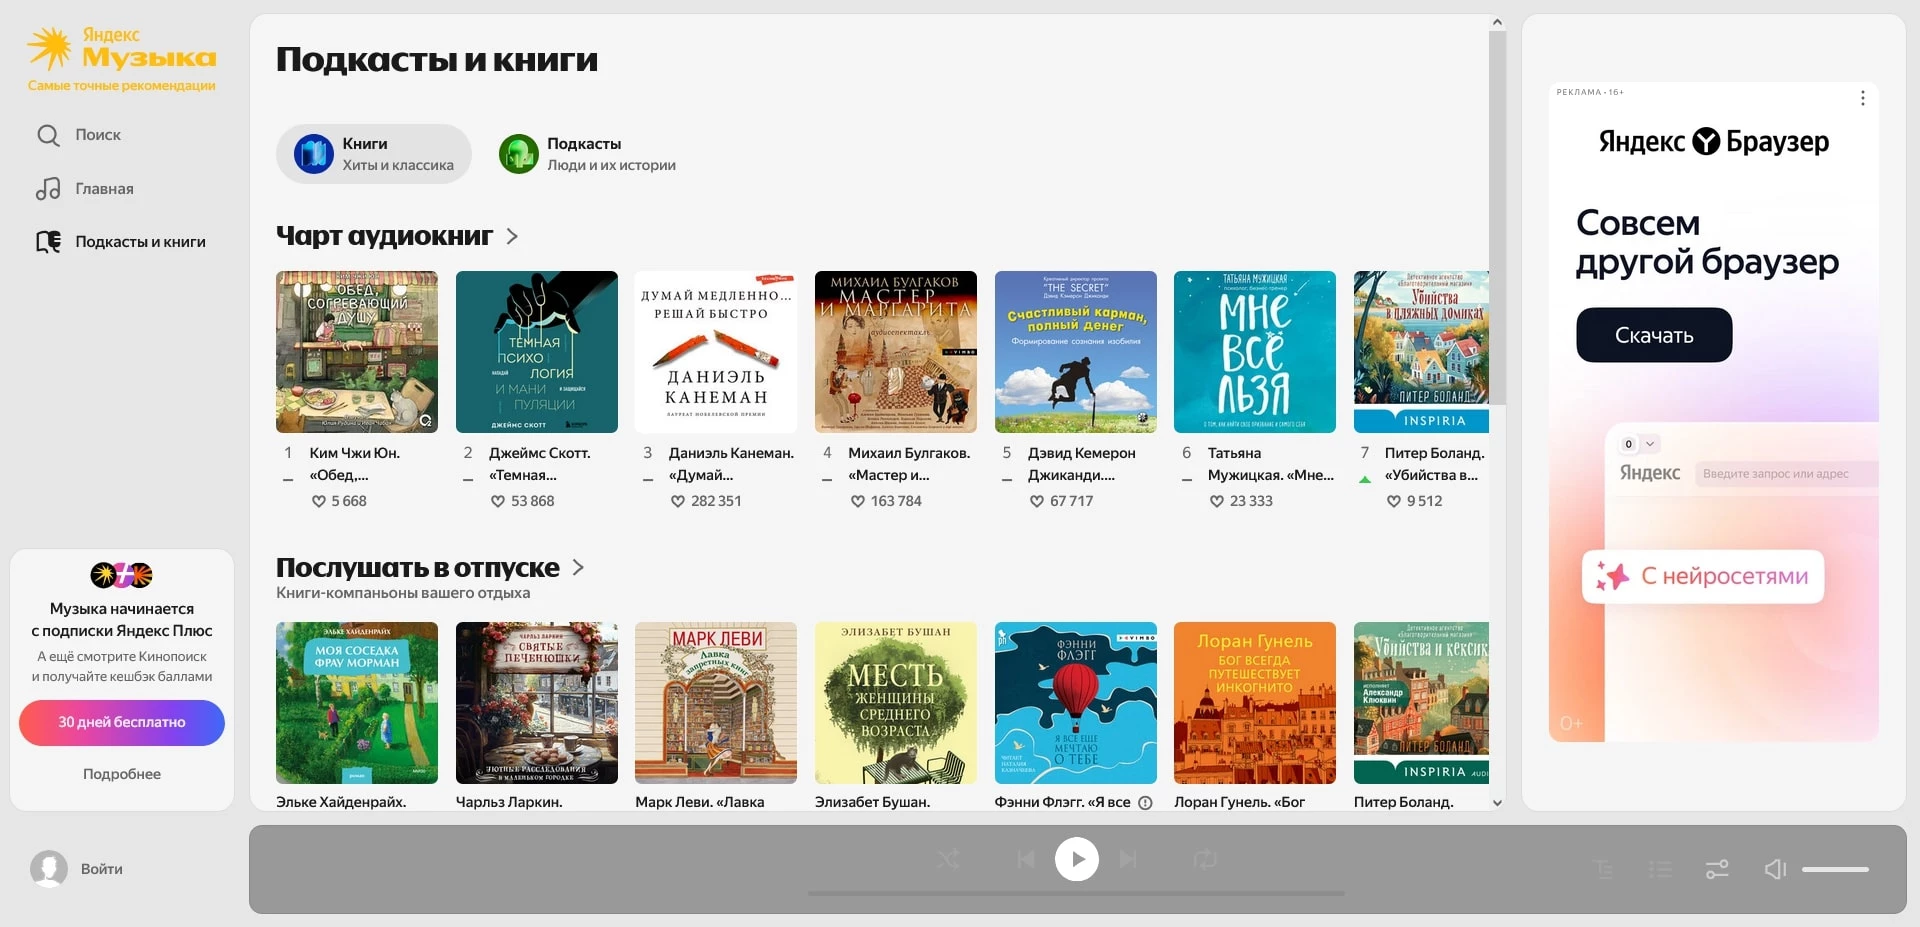This screenshot has width=1920, height=927.
Task: Mute the volume using the speaker icon
Action: tap(1775, 869)
